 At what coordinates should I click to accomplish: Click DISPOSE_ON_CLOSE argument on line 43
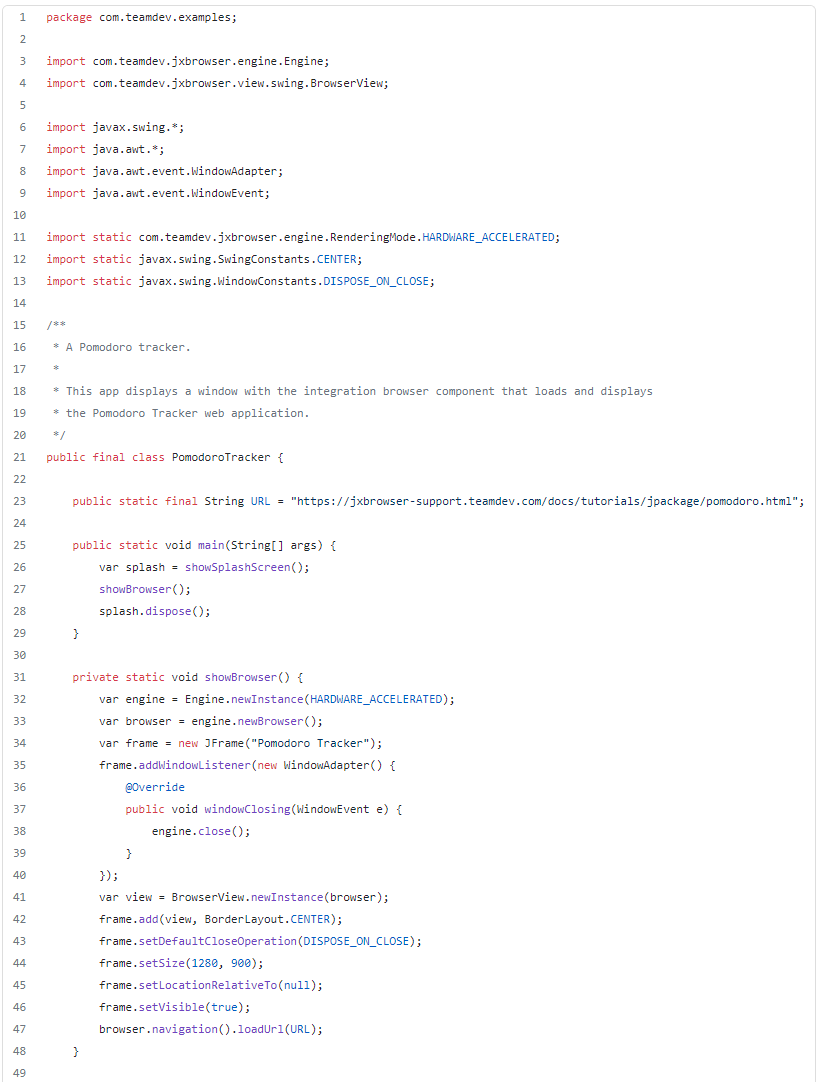point(356,942)
